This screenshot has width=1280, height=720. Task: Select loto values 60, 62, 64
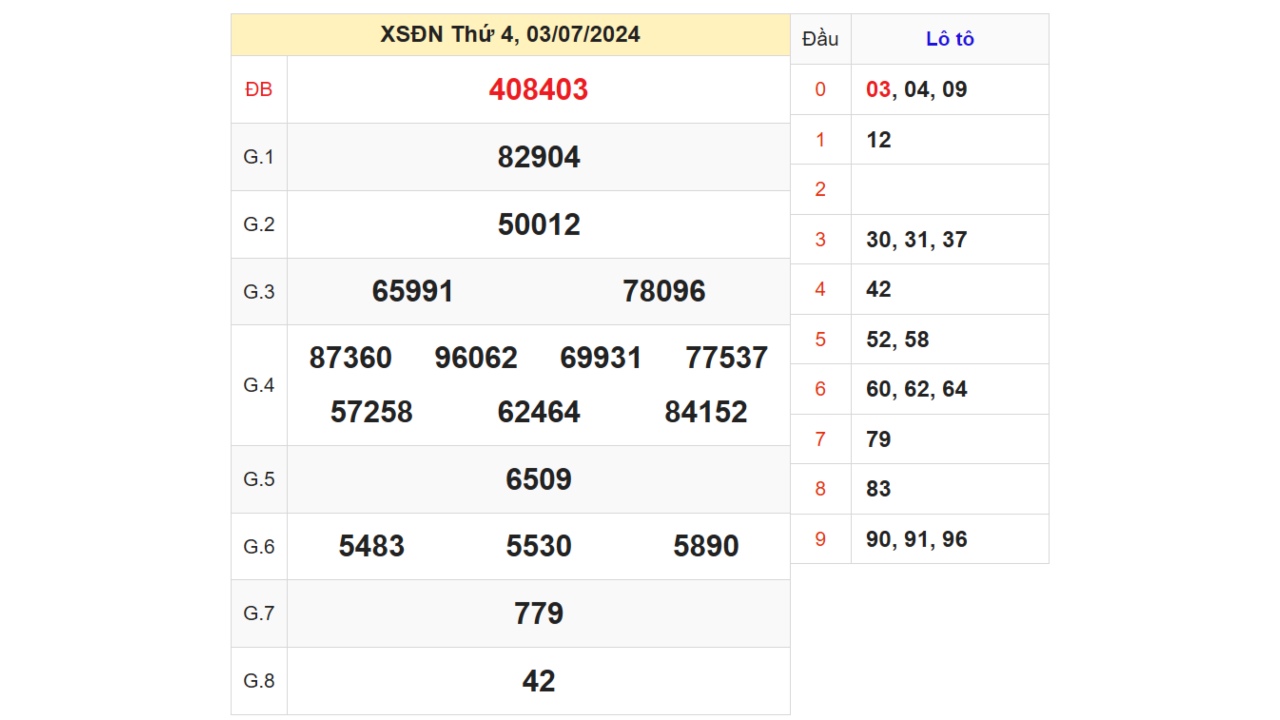pos(917,390)
